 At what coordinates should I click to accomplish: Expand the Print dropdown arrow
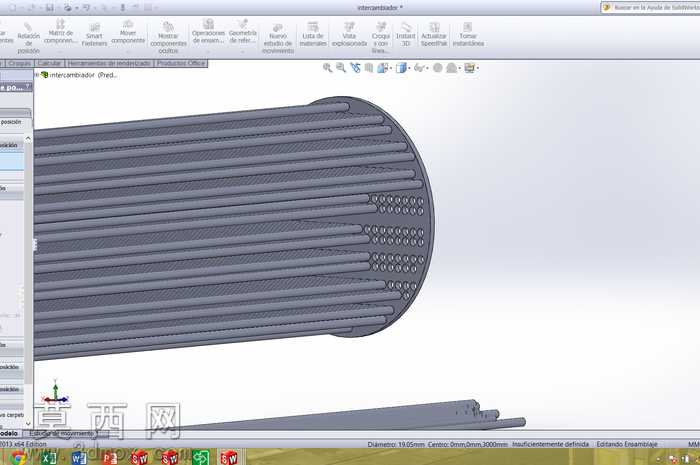[x=76, y=8]
